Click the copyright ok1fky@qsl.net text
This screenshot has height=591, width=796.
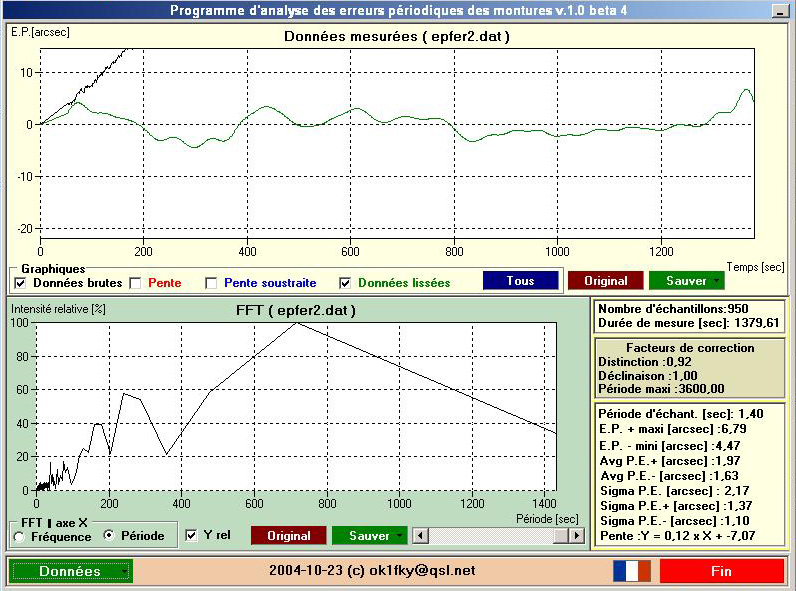(372, 571)
